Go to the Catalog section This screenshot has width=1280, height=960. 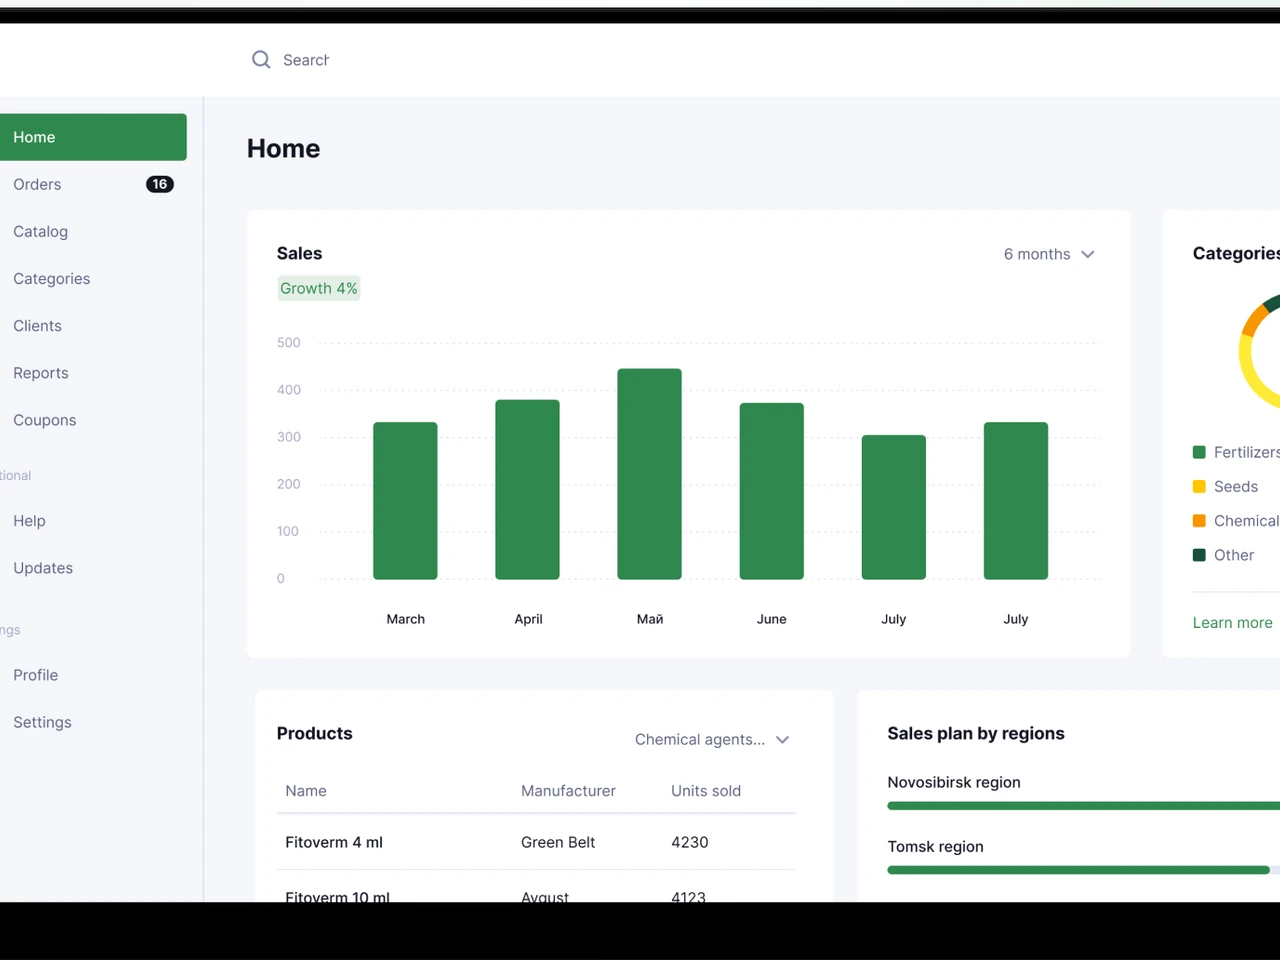(x=41, y=231)
